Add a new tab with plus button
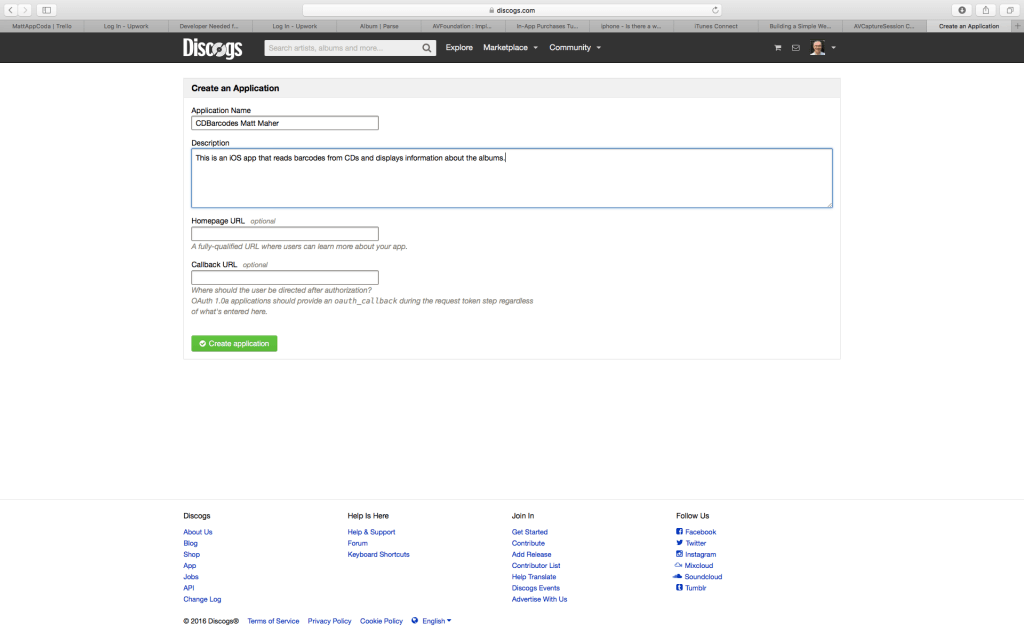The image size is (1024, 640). [x=1017, y=26]
